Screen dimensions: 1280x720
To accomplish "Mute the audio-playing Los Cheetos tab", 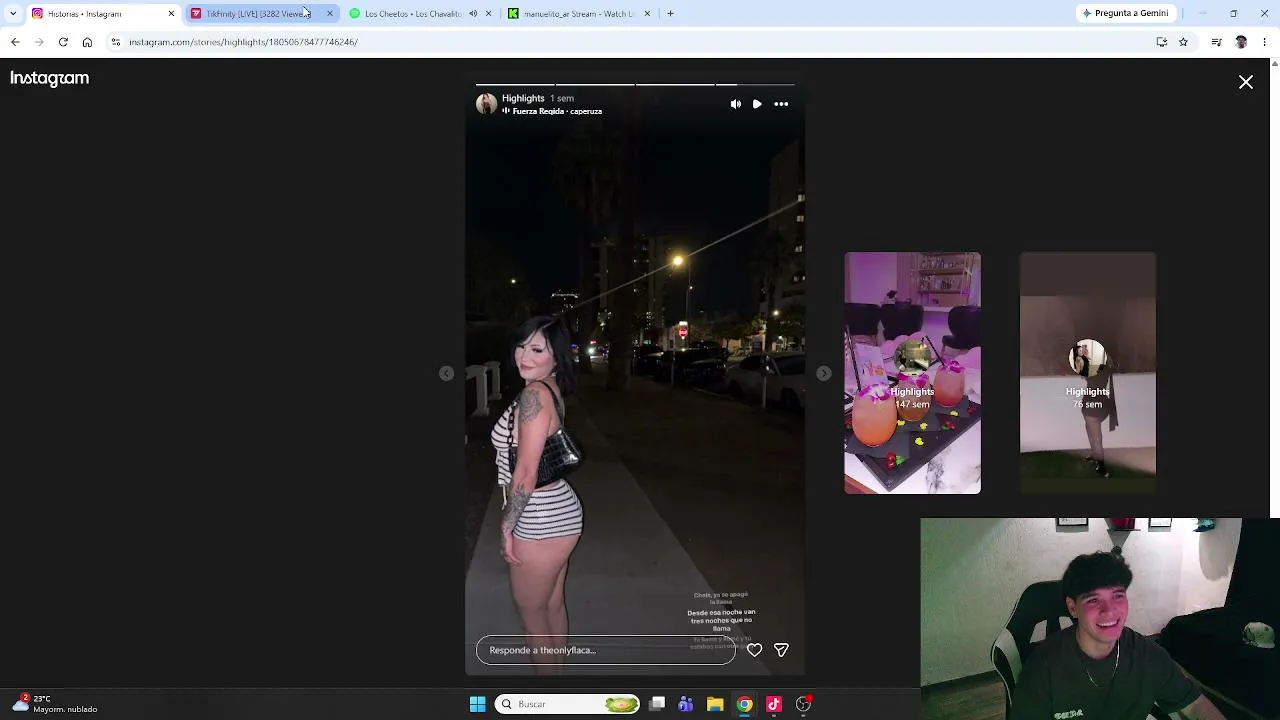I will pos(473,14).
